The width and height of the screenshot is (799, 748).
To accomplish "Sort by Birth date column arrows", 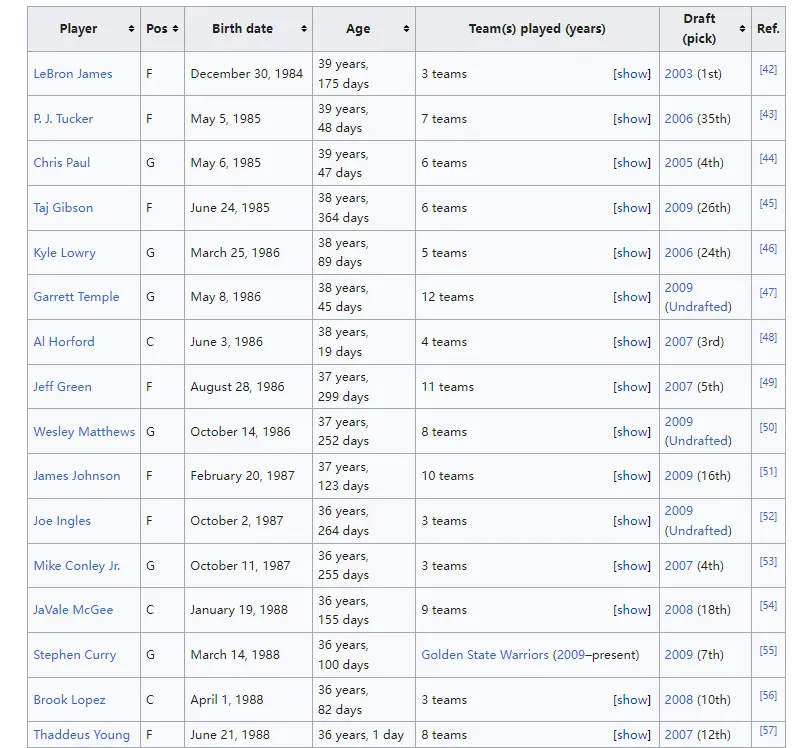I will click(x=304, y=29).
